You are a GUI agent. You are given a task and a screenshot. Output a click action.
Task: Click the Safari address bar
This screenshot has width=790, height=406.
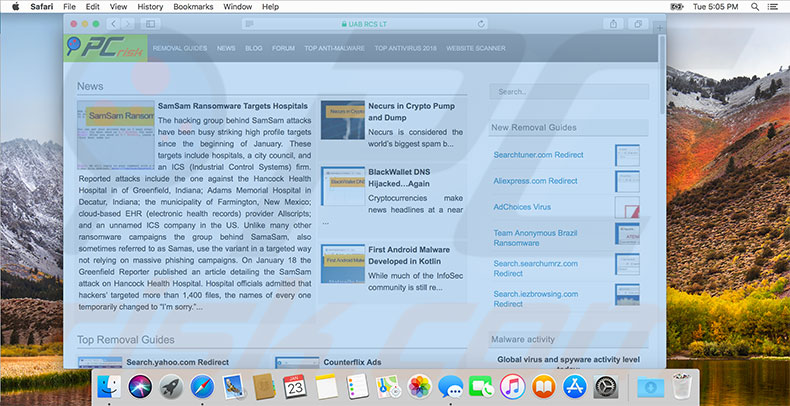(364, 24)
